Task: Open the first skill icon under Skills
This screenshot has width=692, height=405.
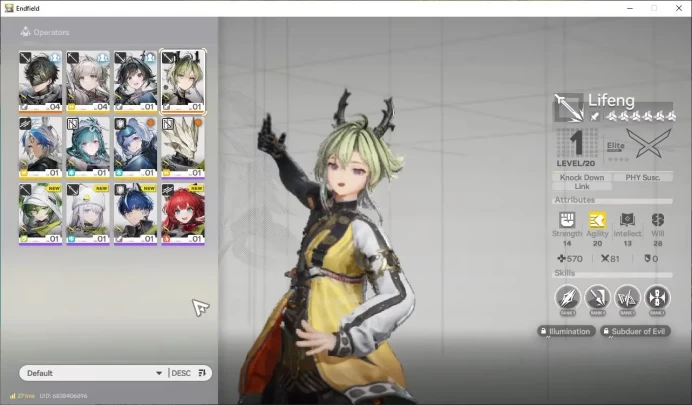Action: point(568,297)
